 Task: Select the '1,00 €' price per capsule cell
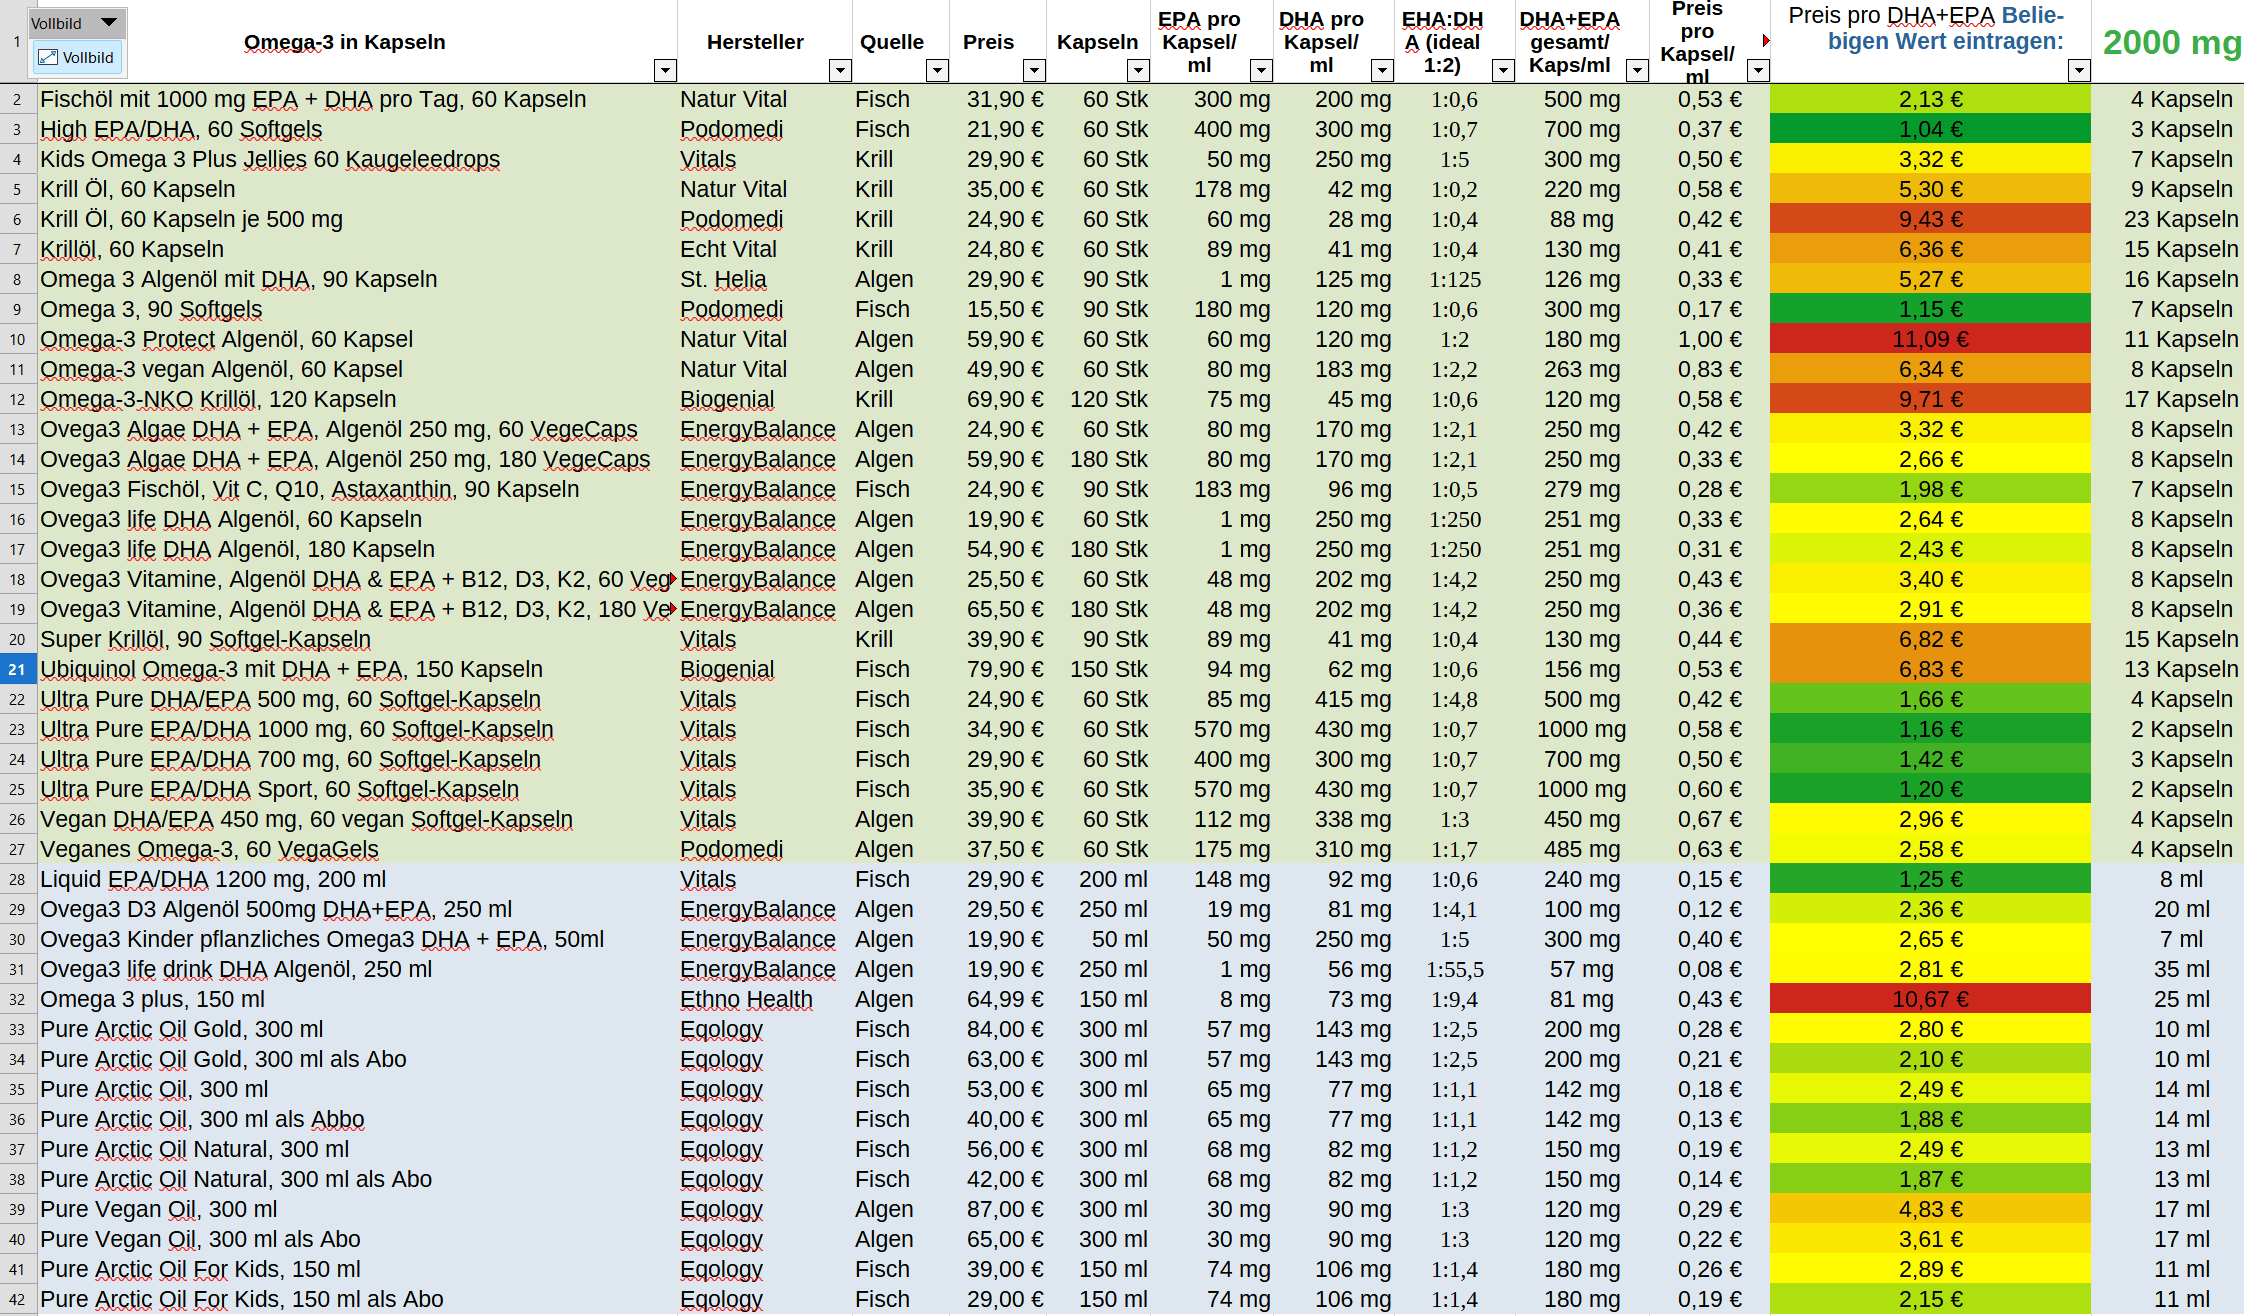[1710, 339]
